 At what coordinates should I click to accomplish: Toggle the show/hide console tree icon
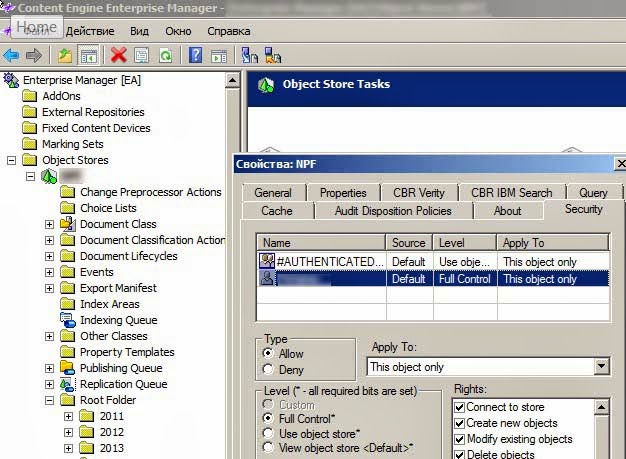[88, 55]
